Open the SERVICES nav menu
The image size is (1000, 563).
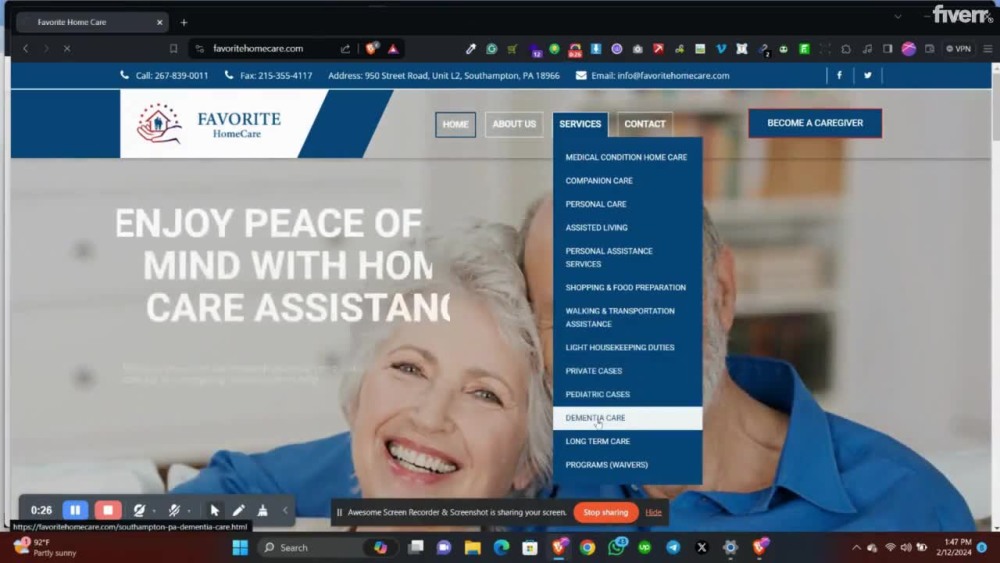pos(580,124)
